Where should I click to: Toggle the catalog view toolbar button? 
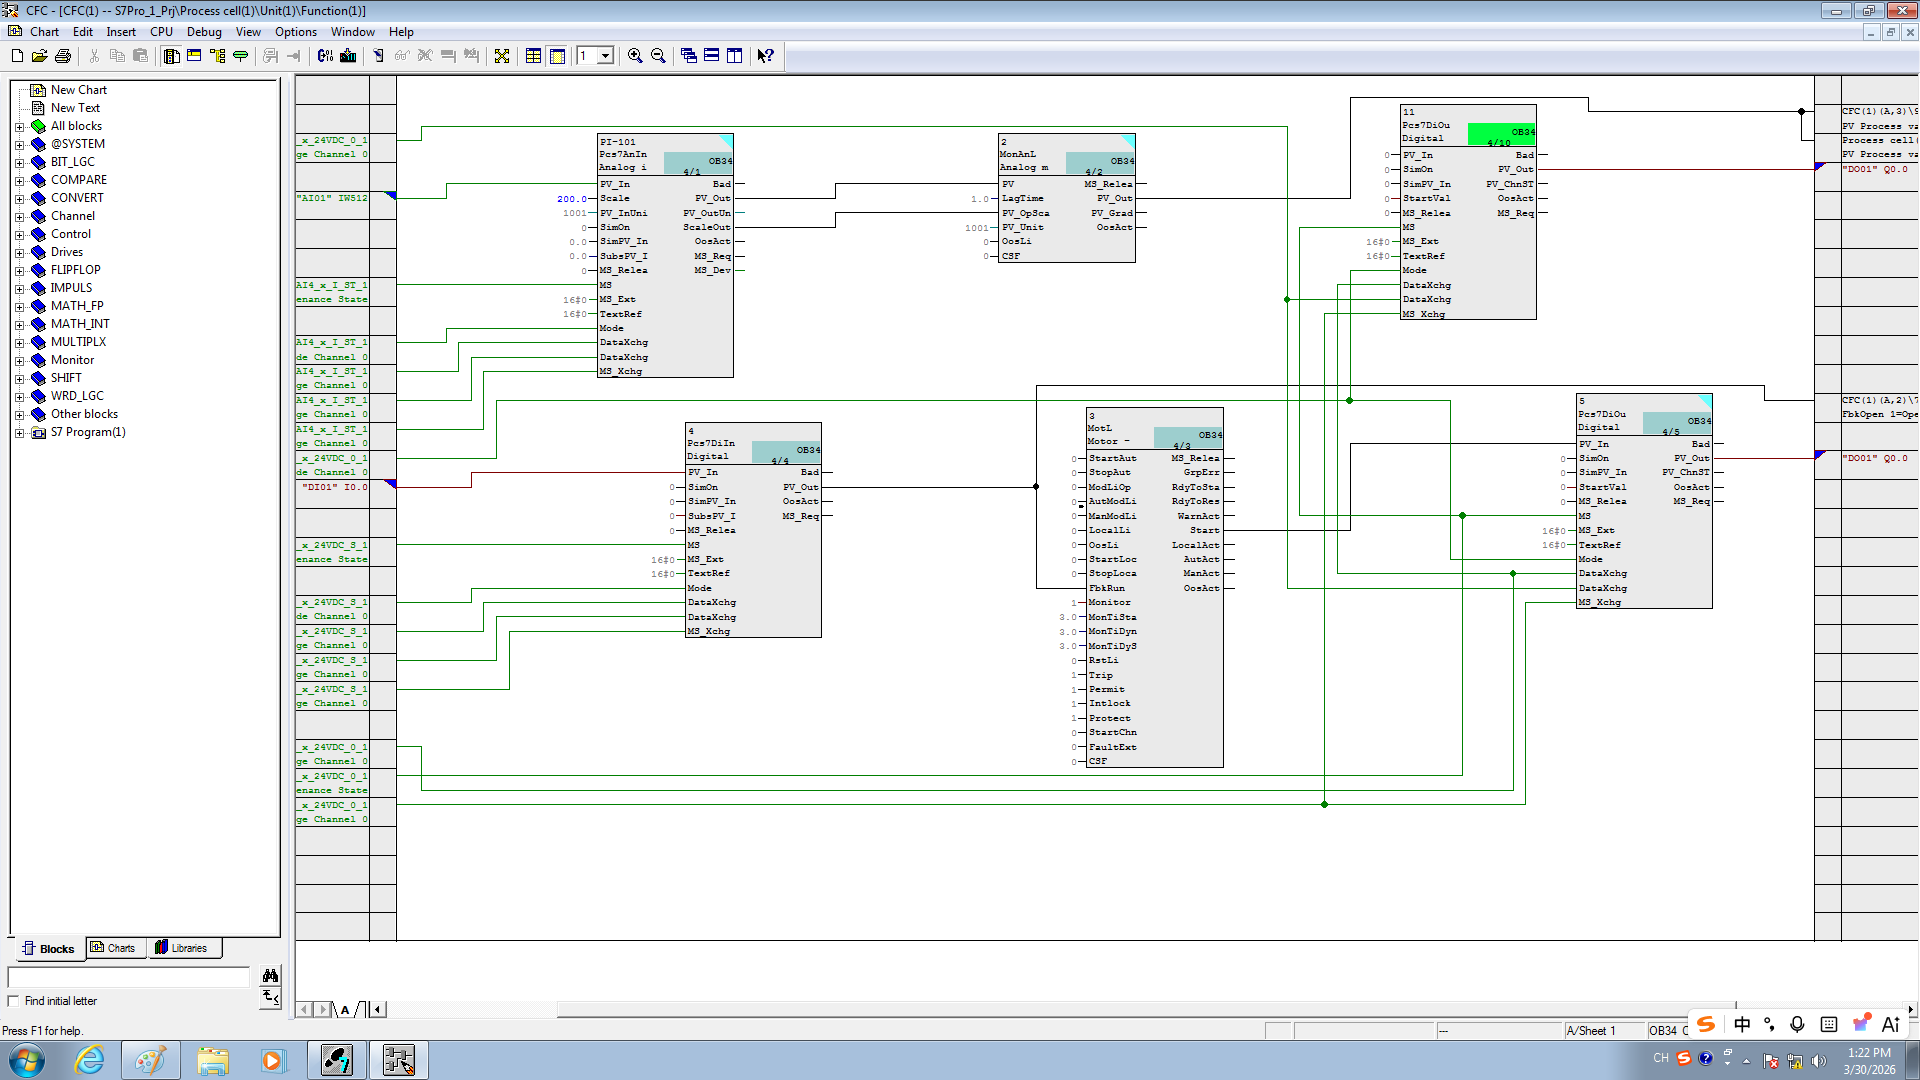pos(172,56)
